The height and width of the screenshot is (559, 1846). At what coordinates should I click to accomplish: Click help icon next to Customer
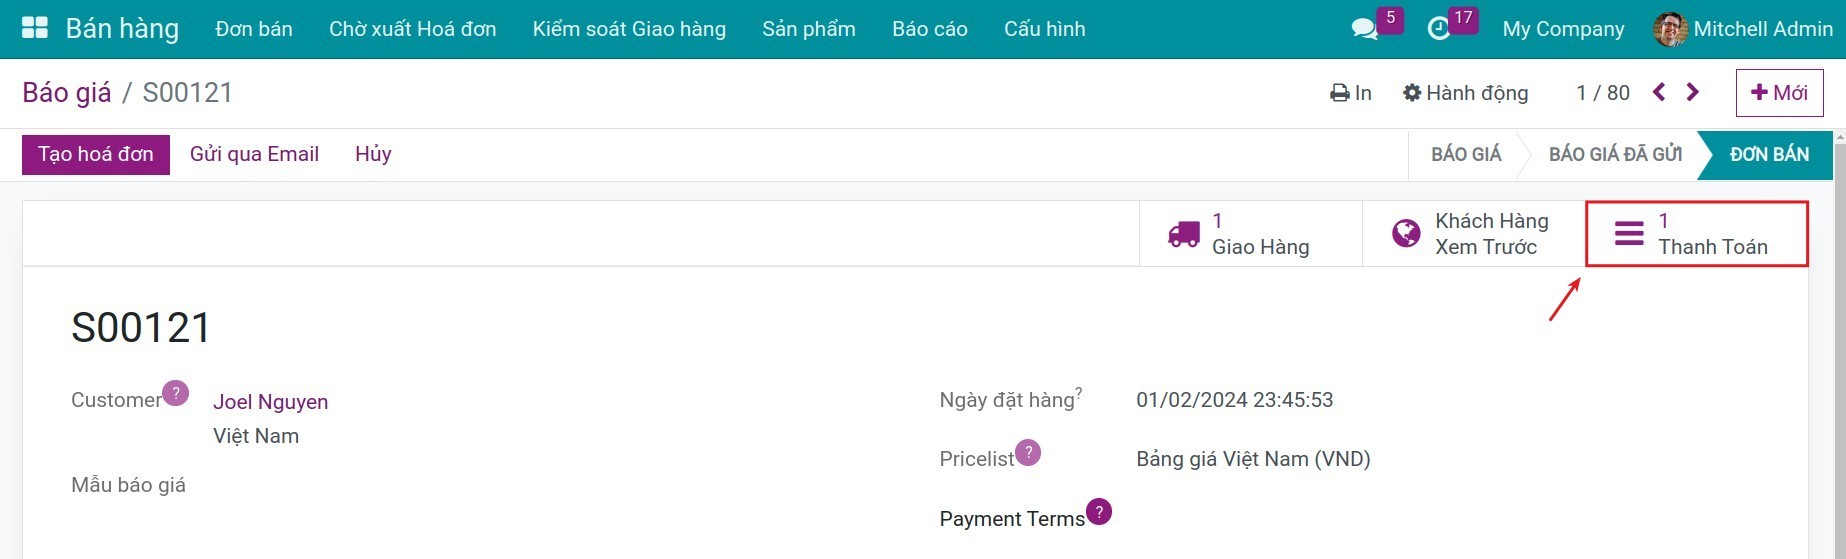click(x=175, y=393)
